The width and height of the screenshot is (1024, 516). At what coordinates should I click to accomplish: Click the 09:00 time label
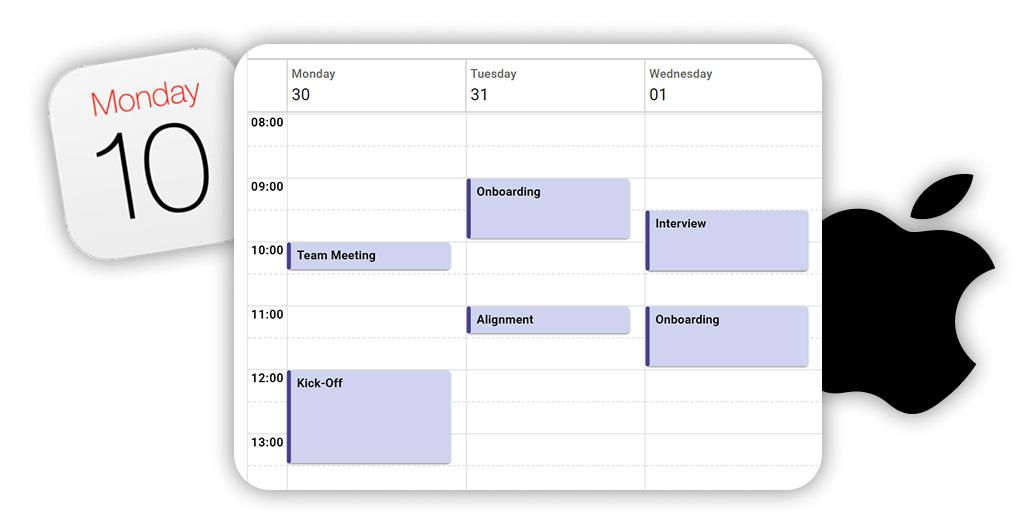tap(267, 187)
